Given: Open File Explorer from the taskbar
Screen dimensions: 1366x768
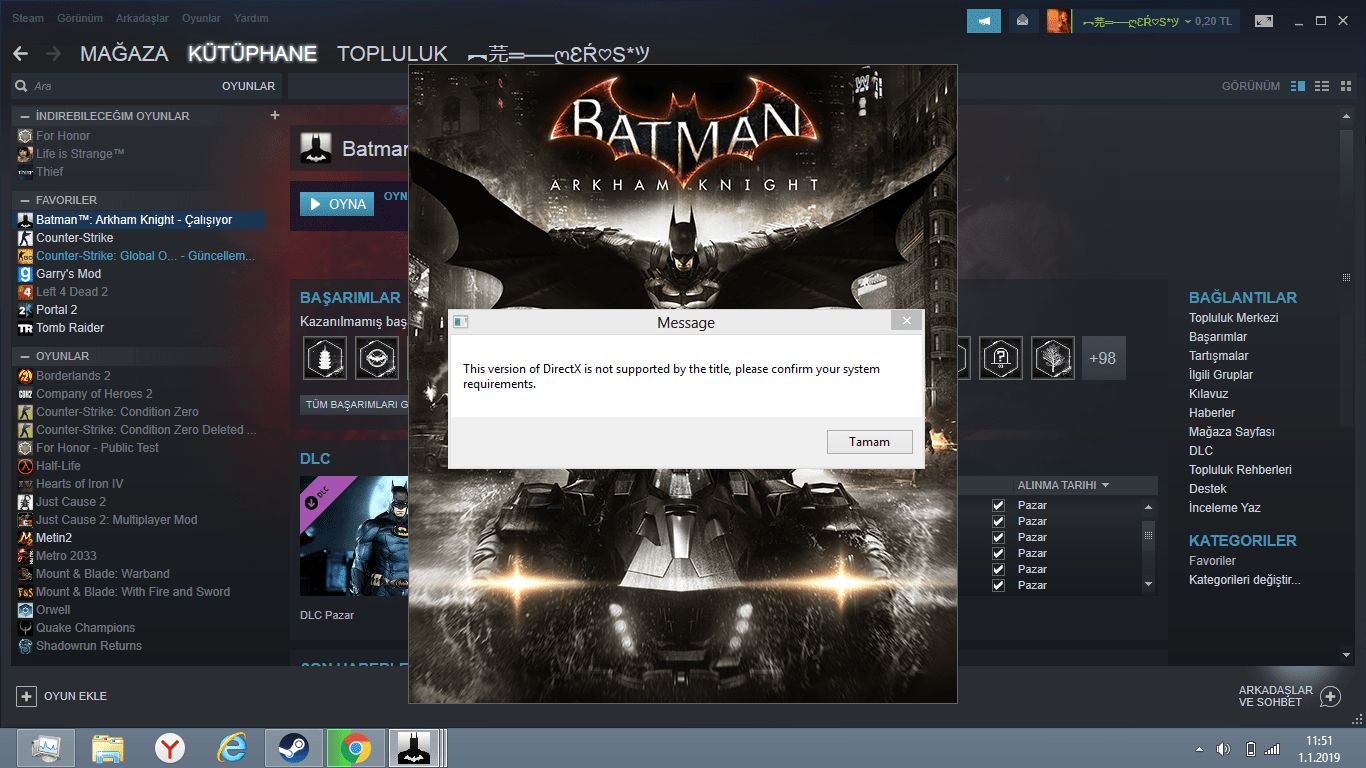Looking at the screenshot, I should (x=108, y=747).
